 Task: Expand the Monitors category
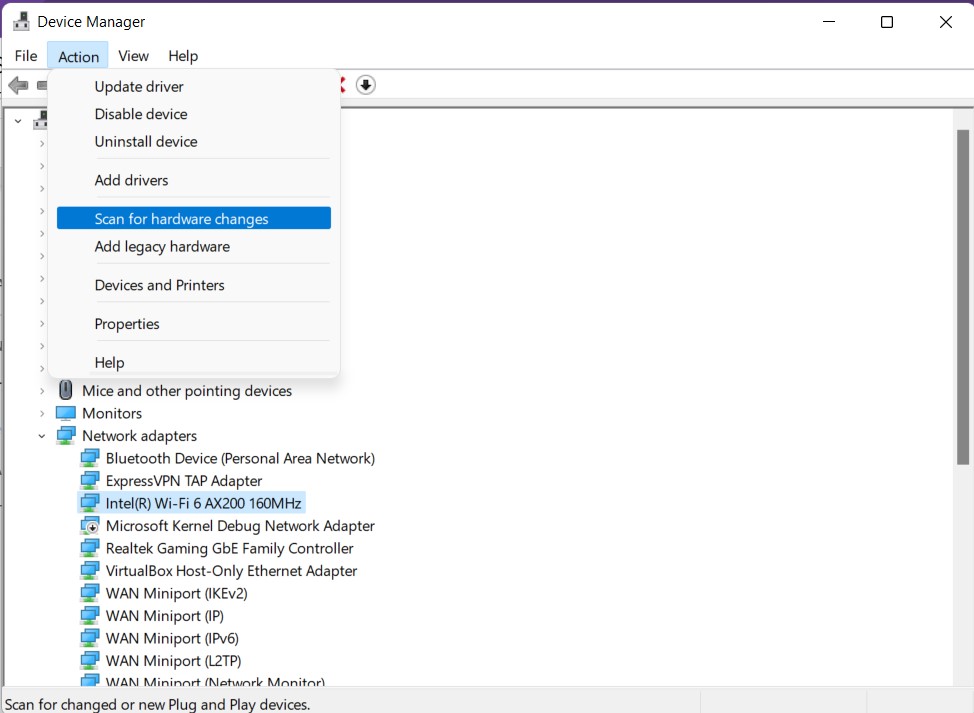(x=41, y=413)
